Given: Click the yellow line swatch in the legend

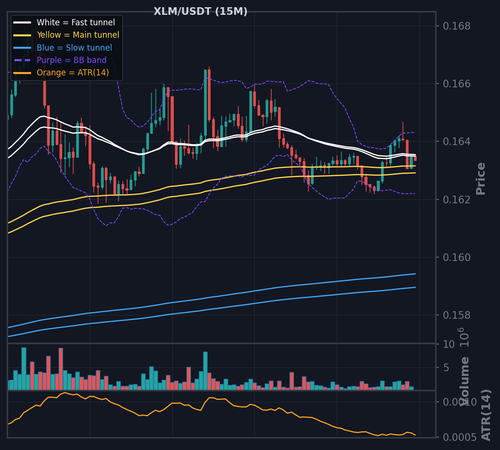Looking at the screenshot, I should 22,35.
